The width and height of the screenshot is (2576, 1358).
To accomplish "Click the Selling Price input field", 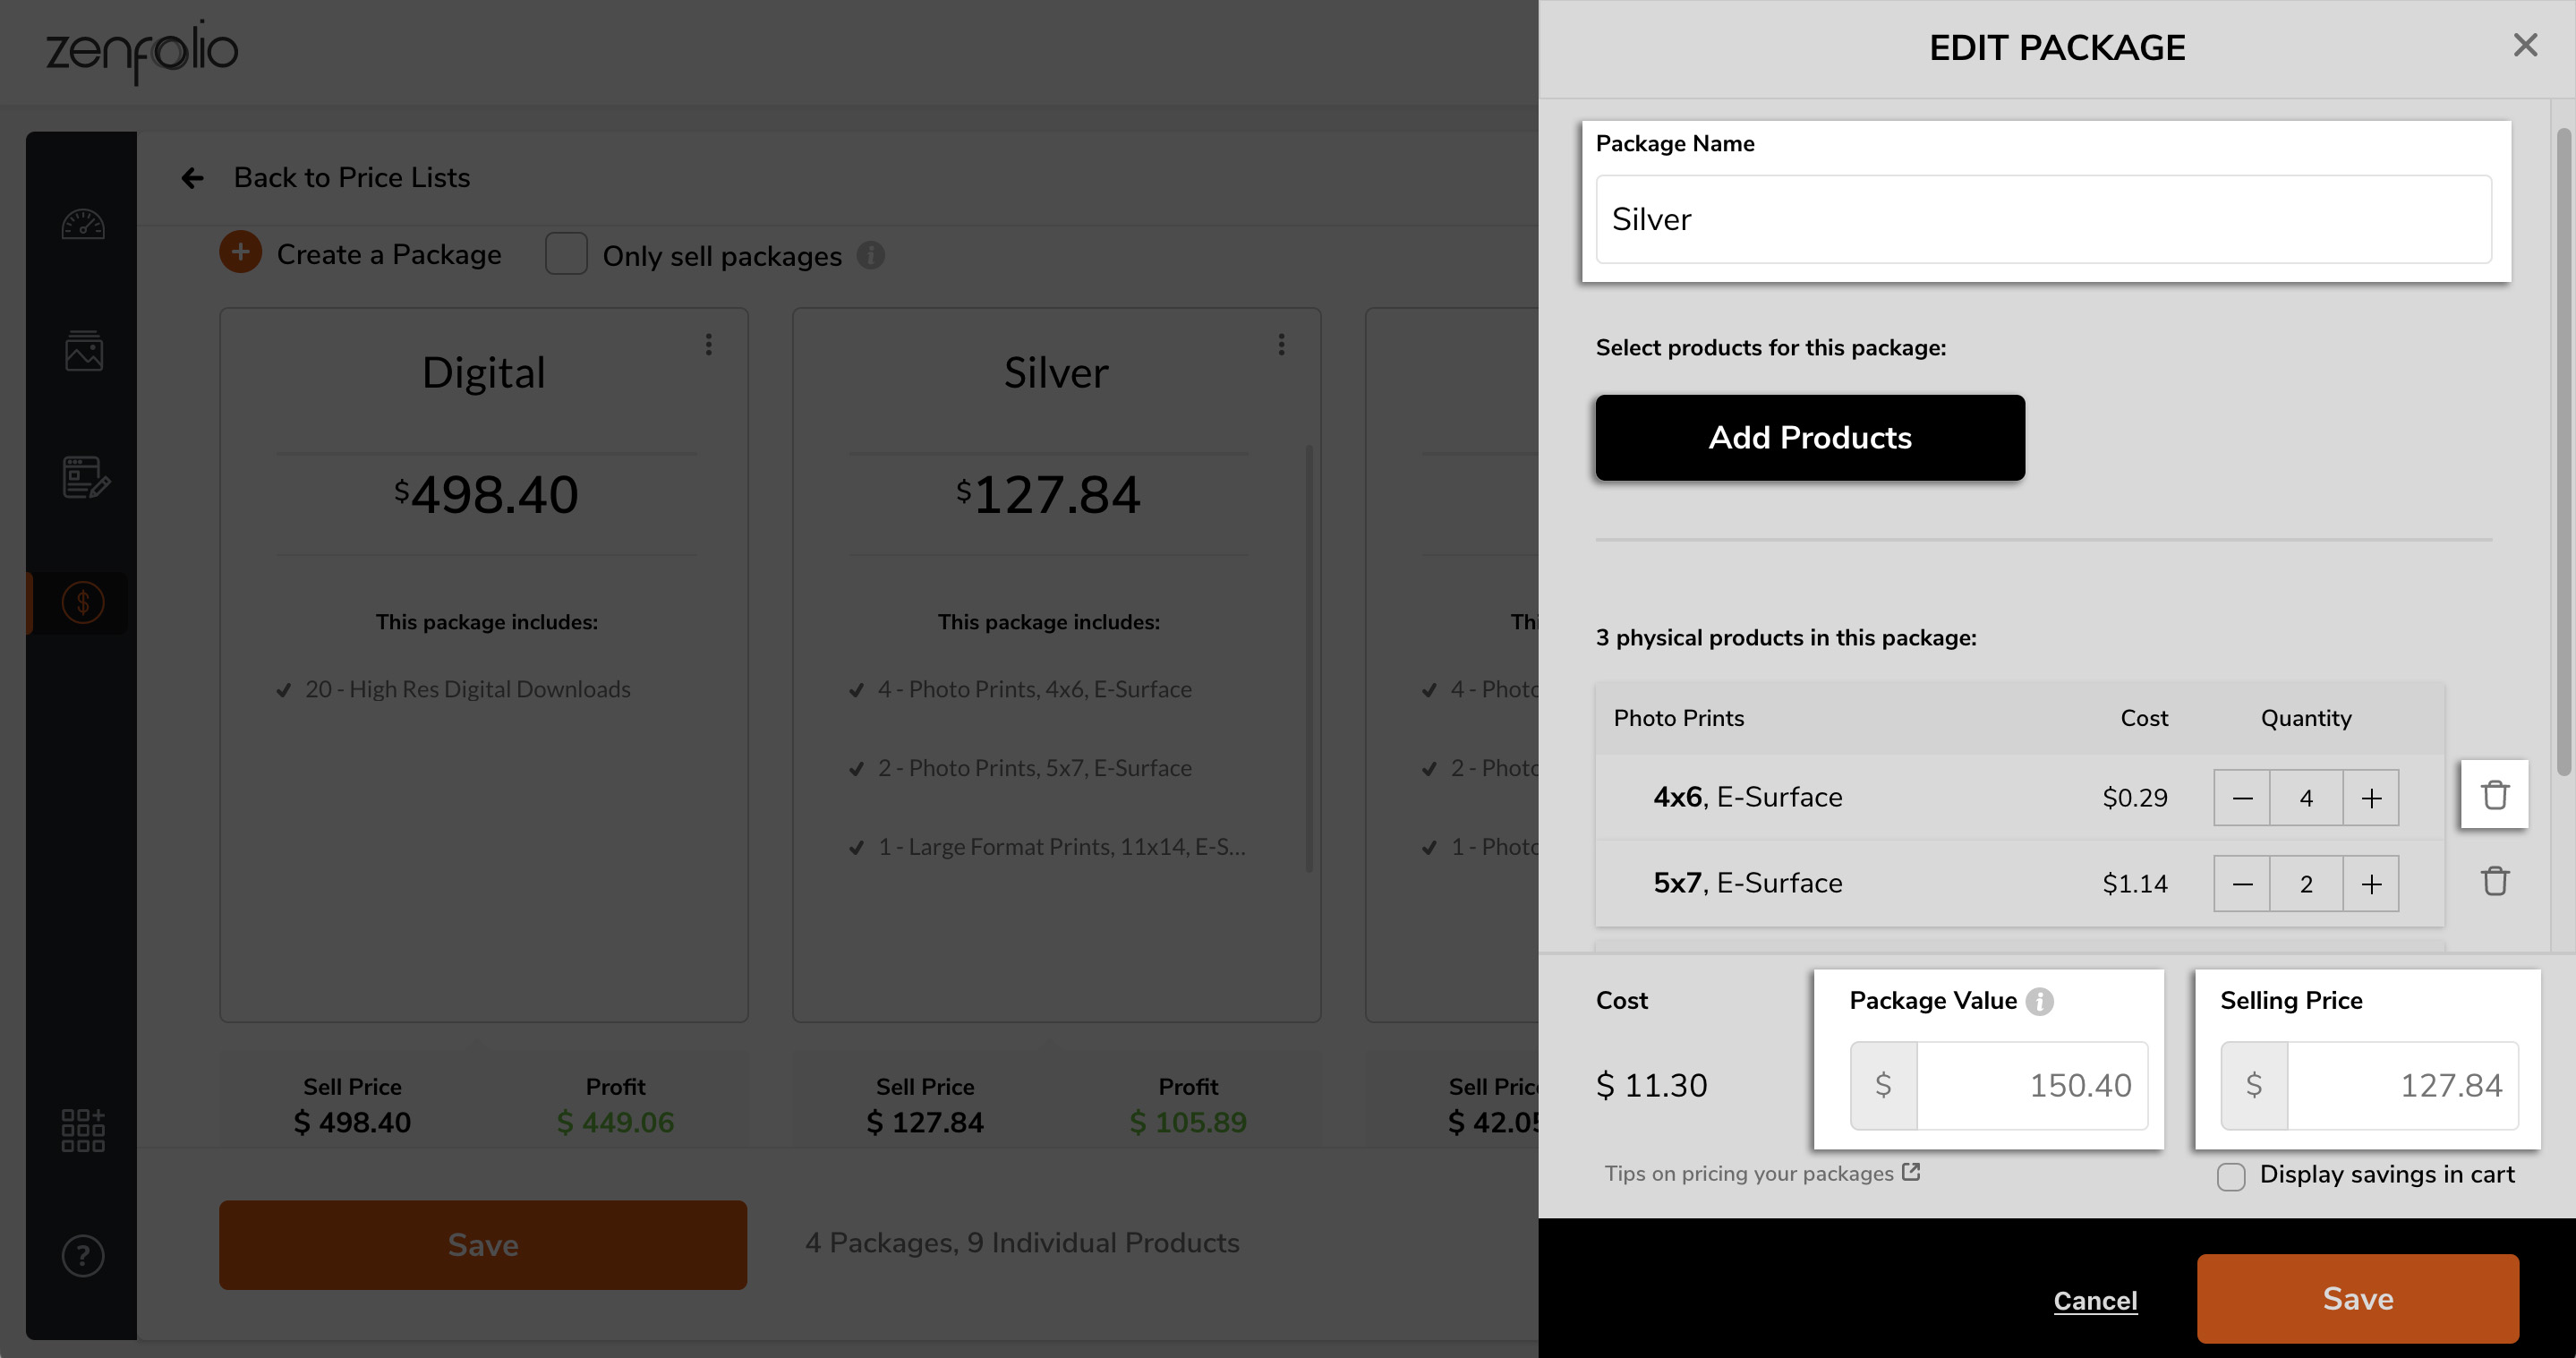I will tap(2402, 1085).
